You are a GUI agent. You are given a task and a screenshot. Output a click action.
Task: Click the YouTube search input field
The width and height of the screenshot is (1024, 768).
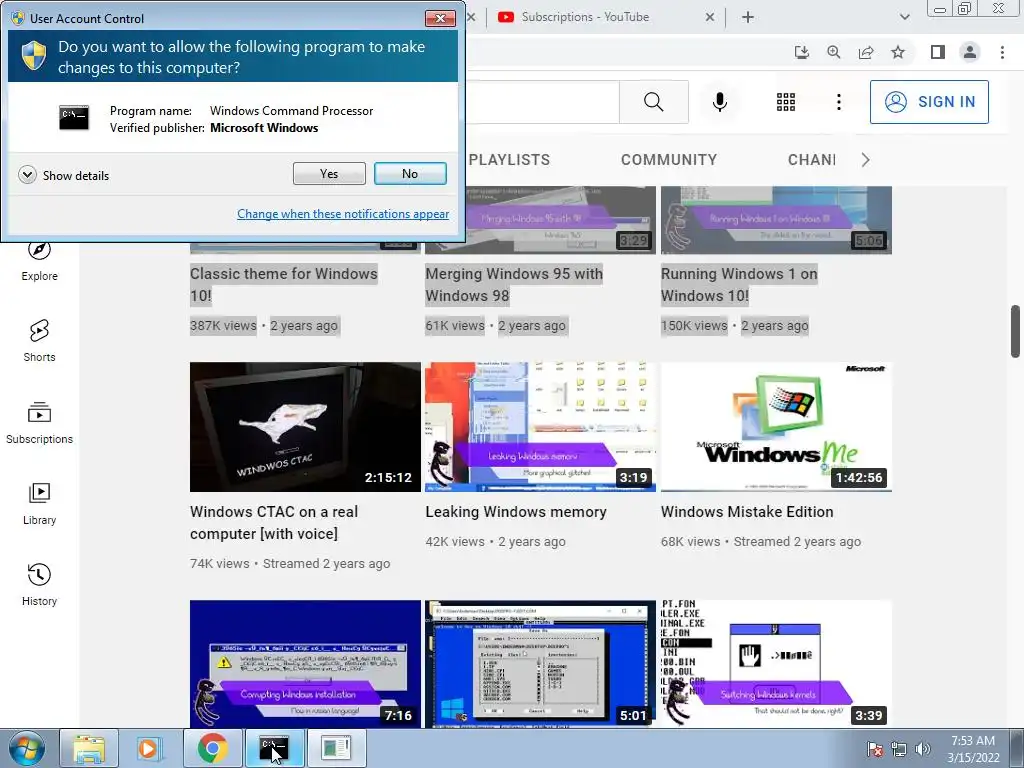542,102
